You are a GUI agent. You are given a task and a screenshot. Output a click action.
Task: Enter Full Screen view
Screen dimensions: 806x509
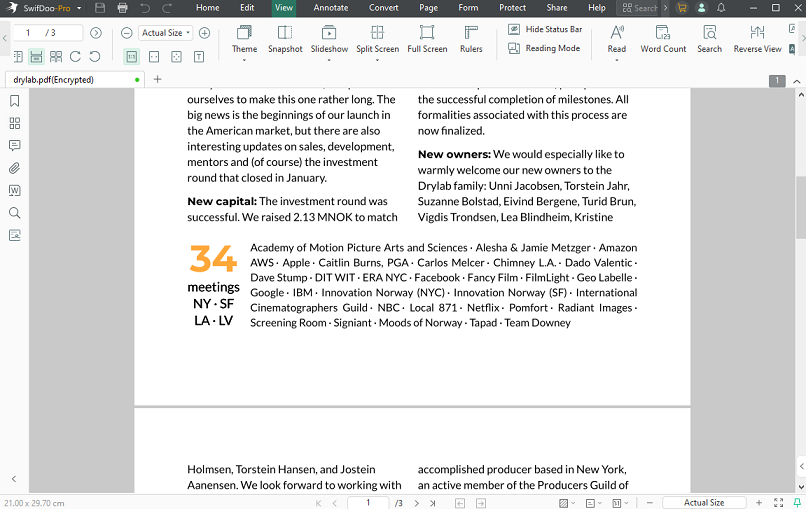(427, 40)
